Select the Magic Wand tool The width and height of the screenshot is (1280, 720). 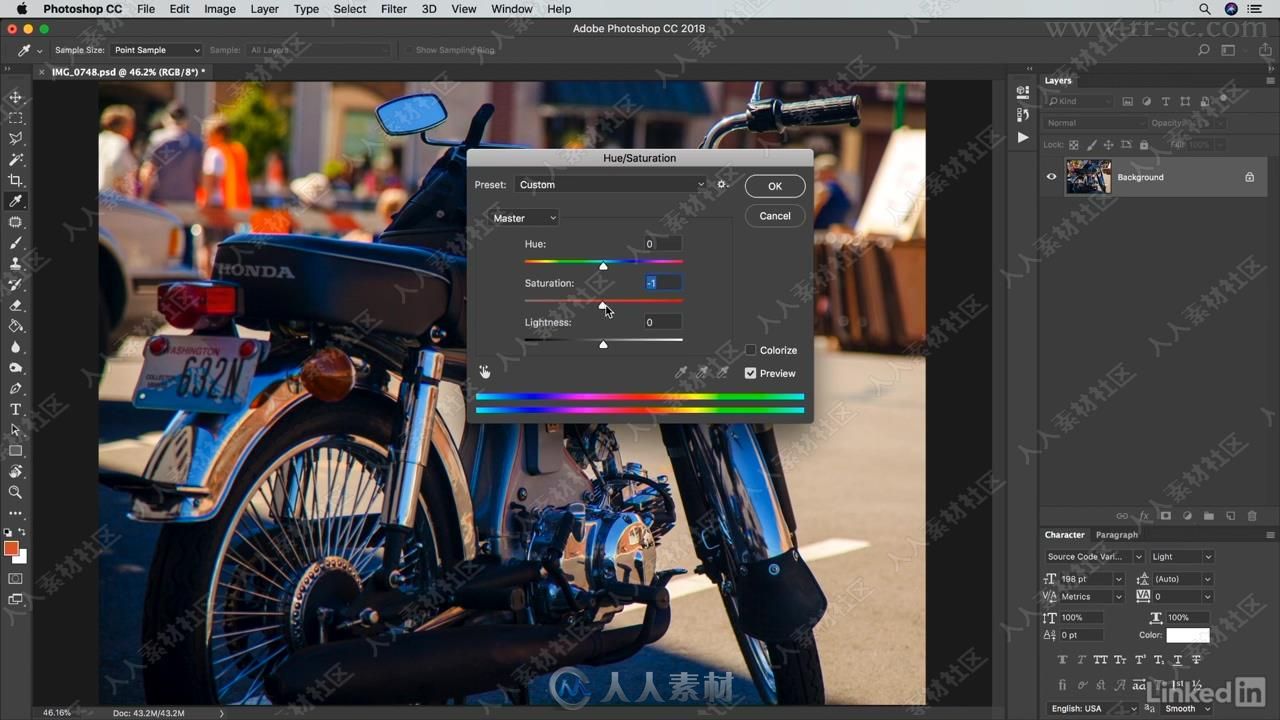click(15, 160)
